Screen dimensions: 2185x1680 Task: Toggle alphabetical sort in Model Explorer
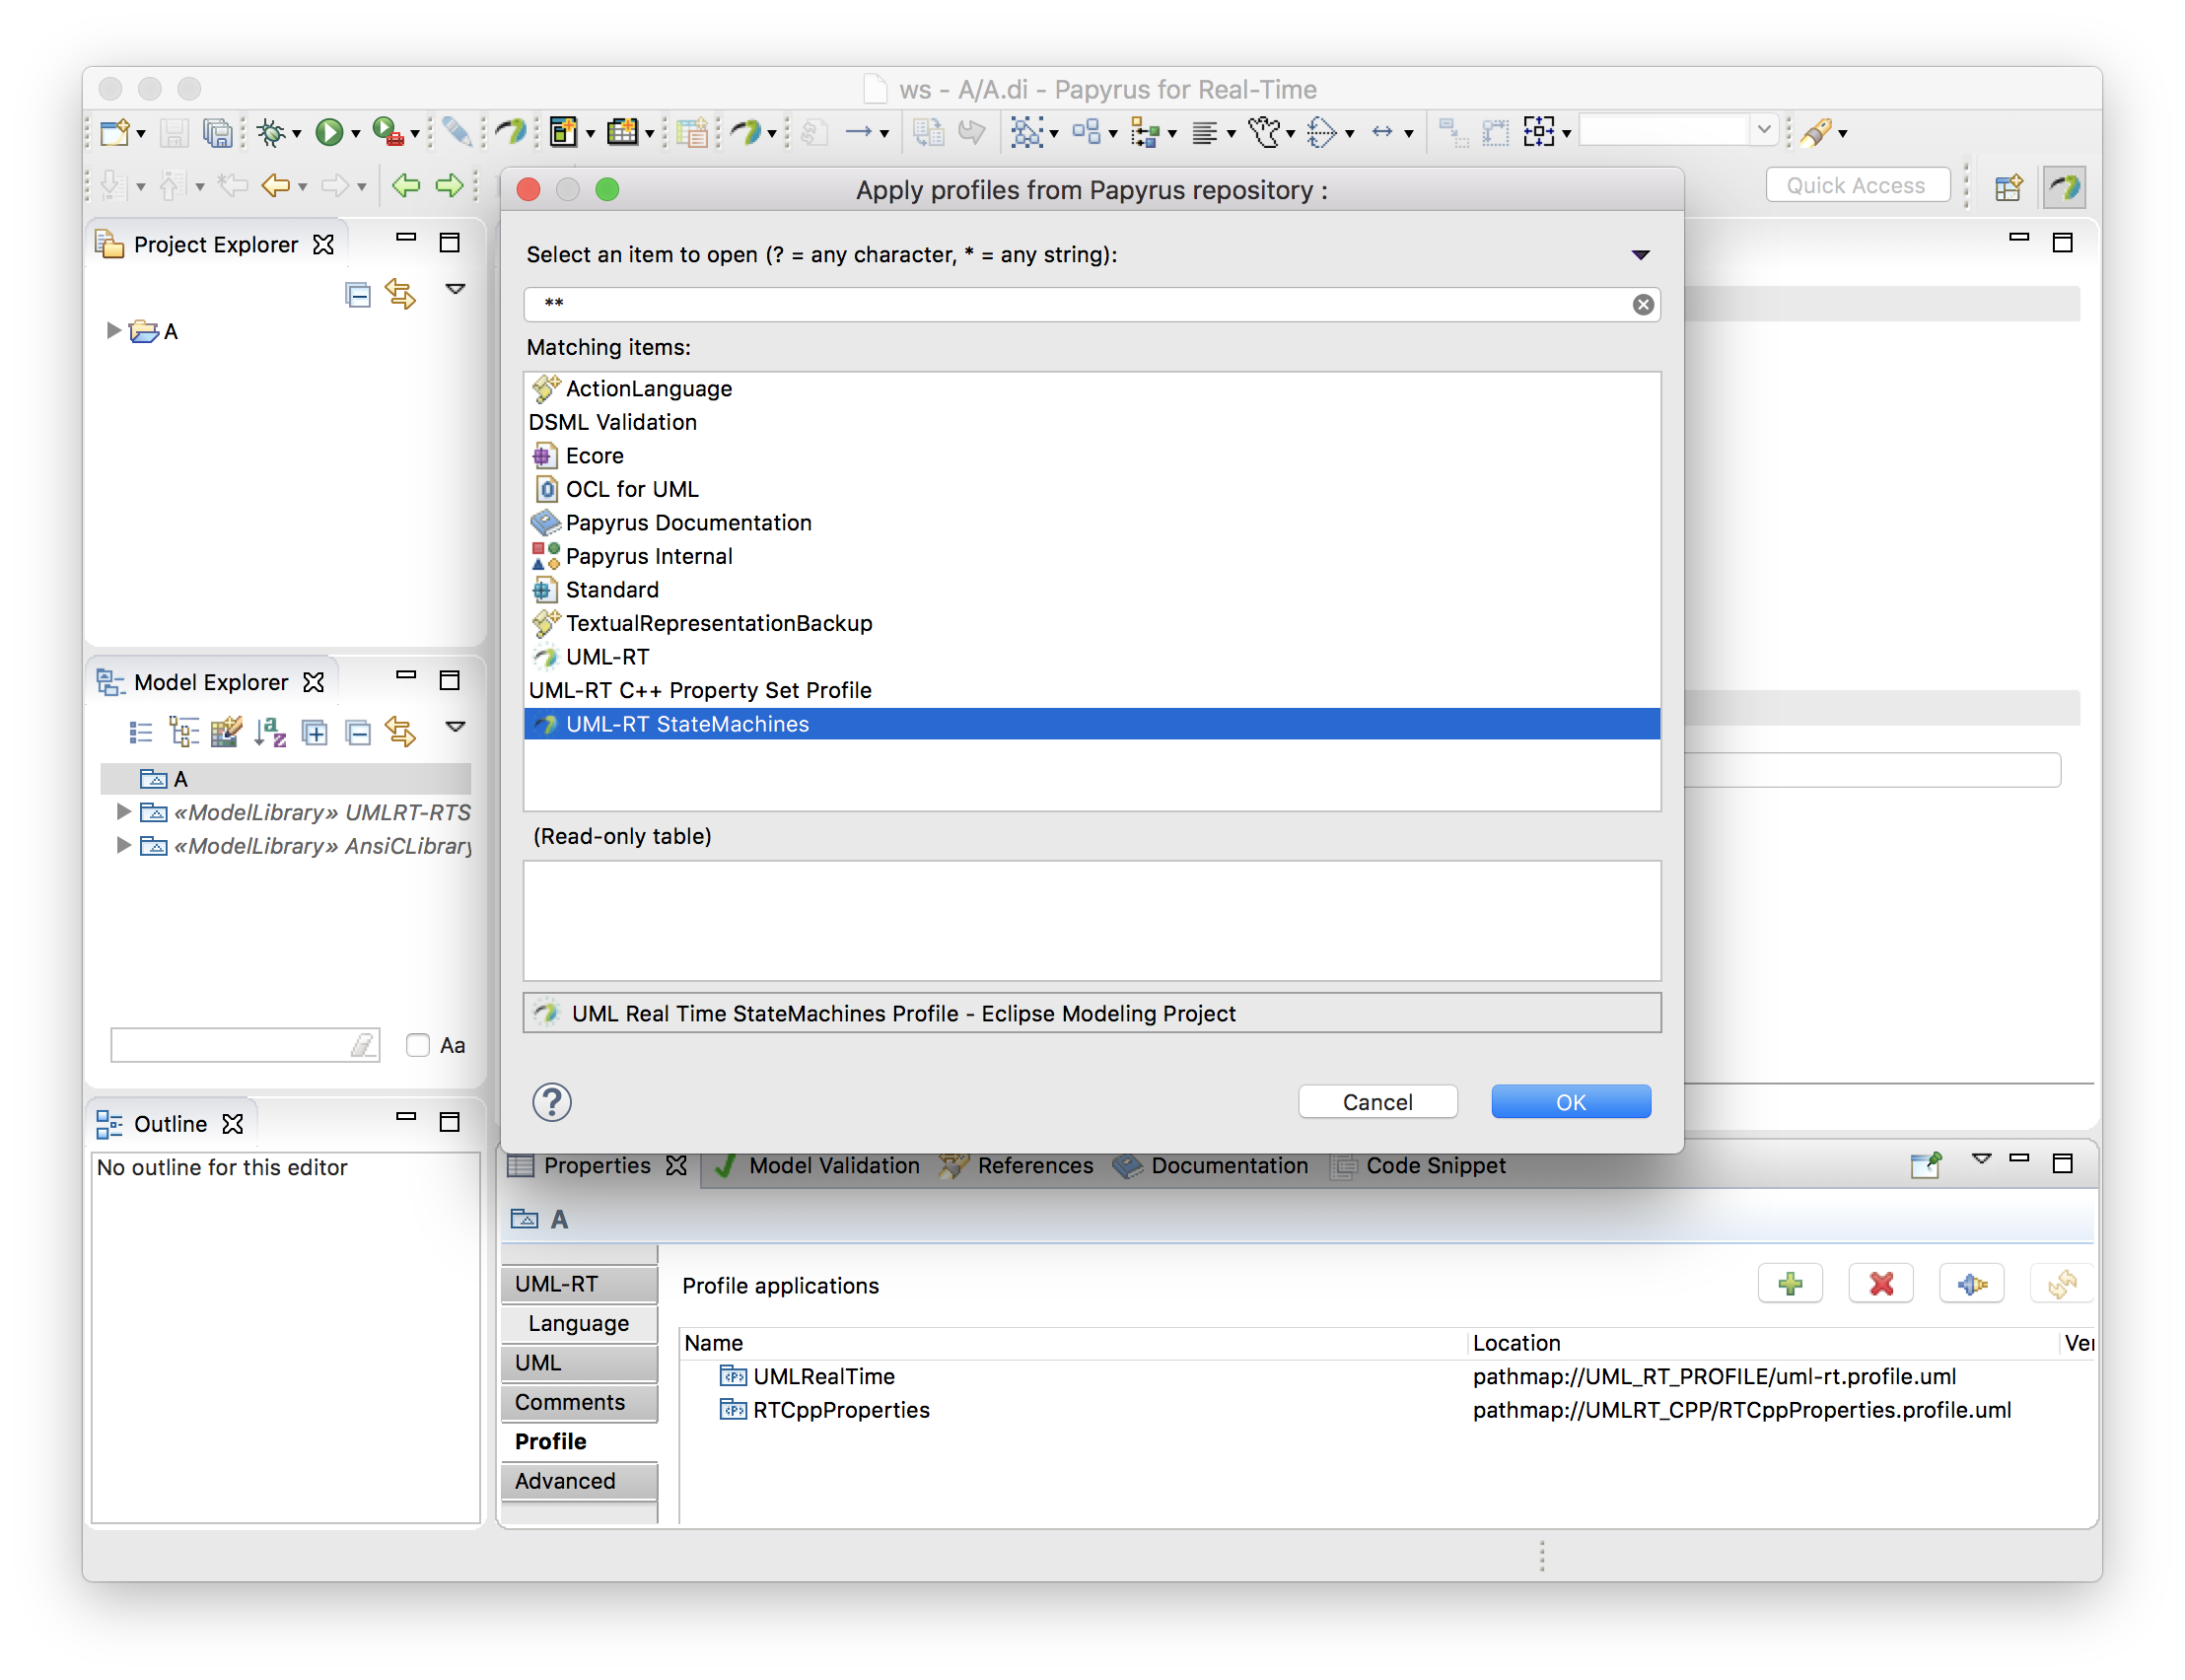270,733
